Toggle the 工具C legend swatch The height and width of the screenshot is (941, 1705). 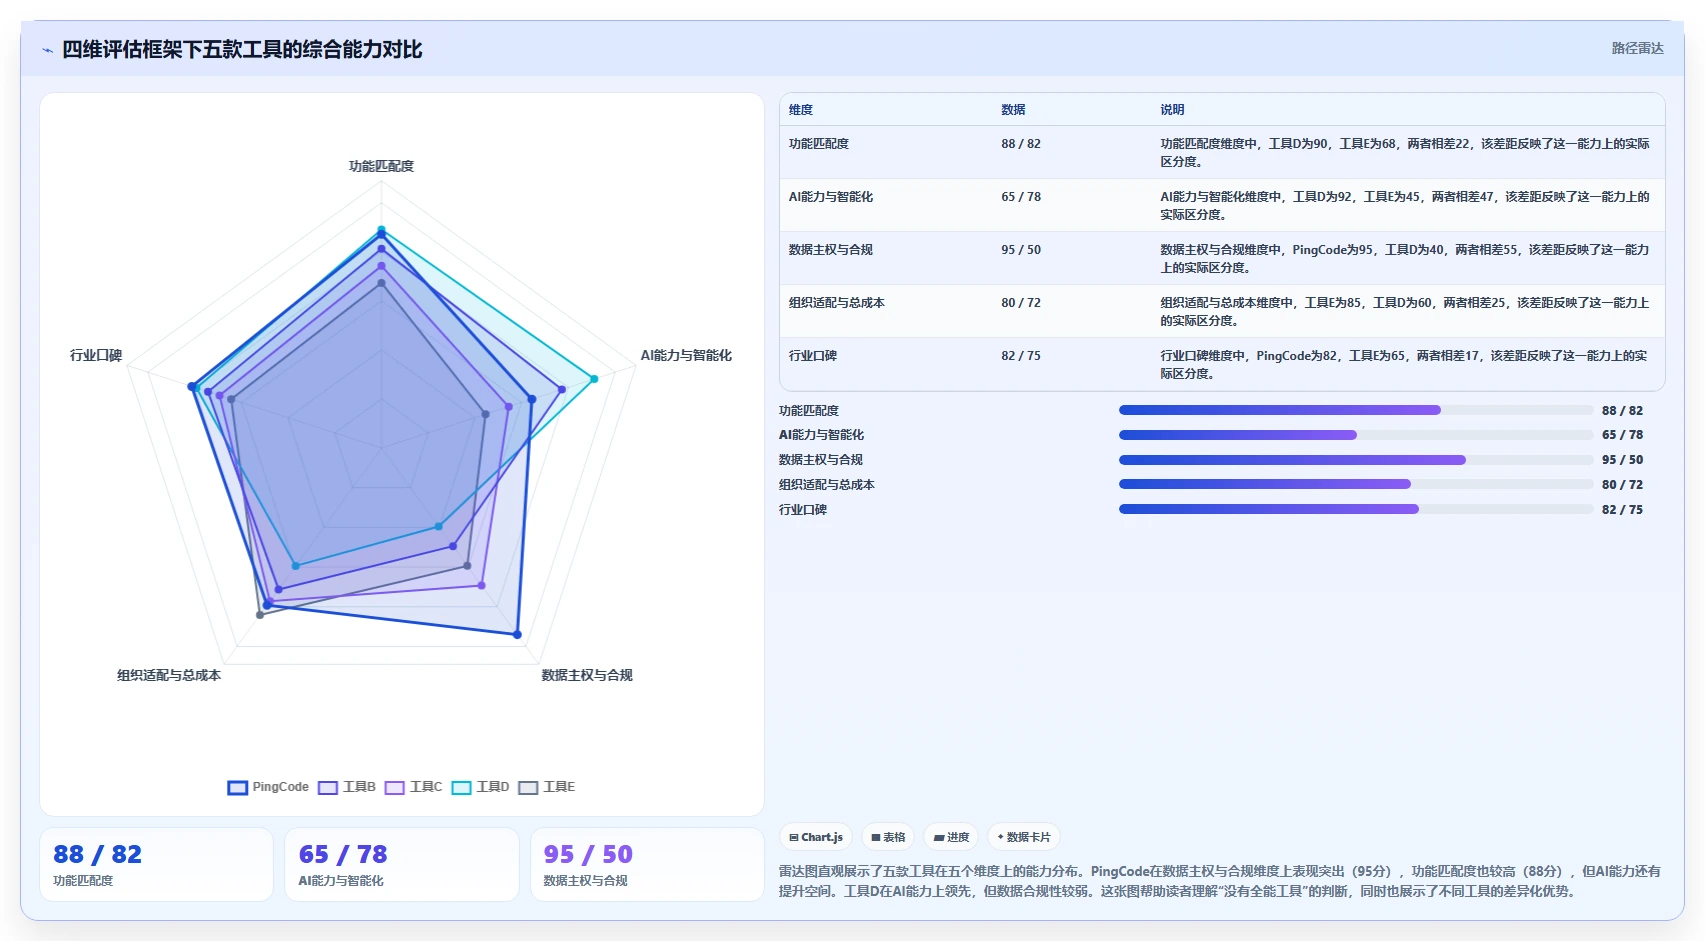[x=395, y=788]
